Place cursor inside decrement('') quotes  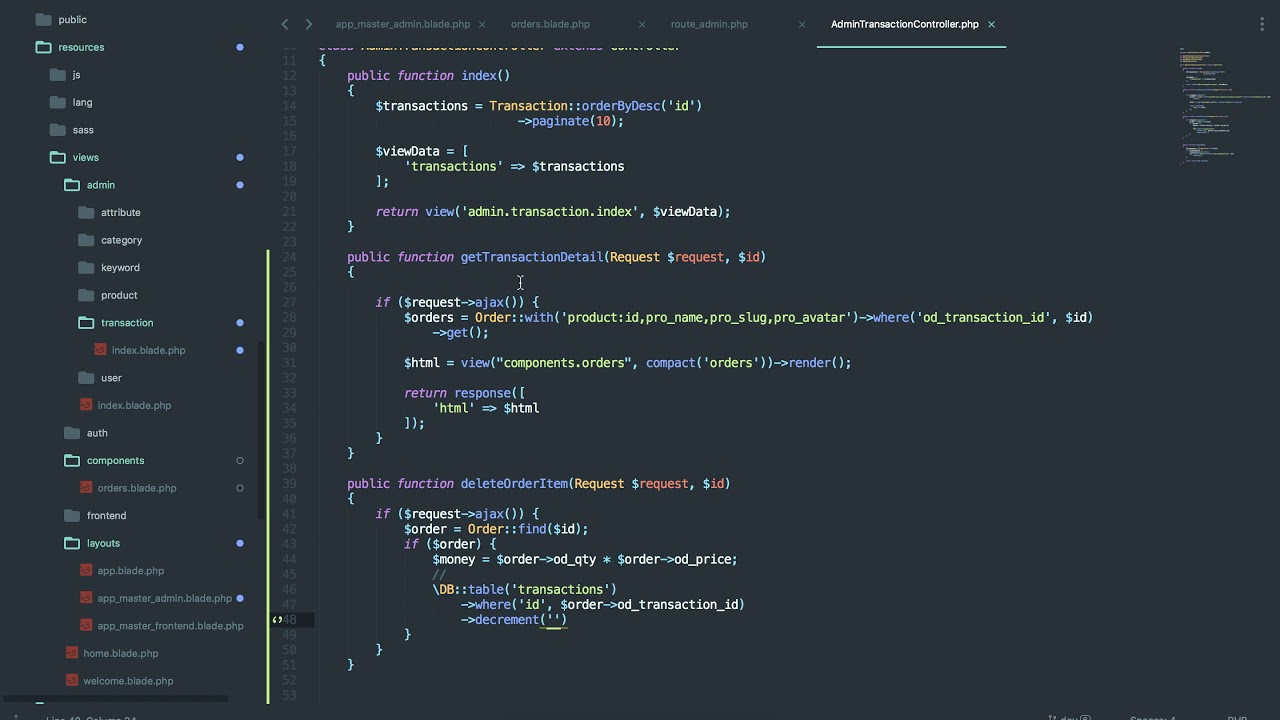point(553,620)
